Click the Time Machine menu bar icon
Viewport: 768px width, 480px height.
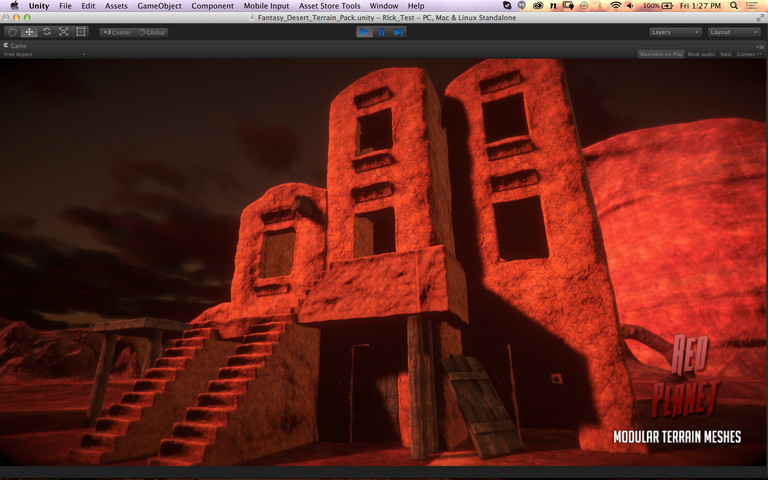(584, 6)
